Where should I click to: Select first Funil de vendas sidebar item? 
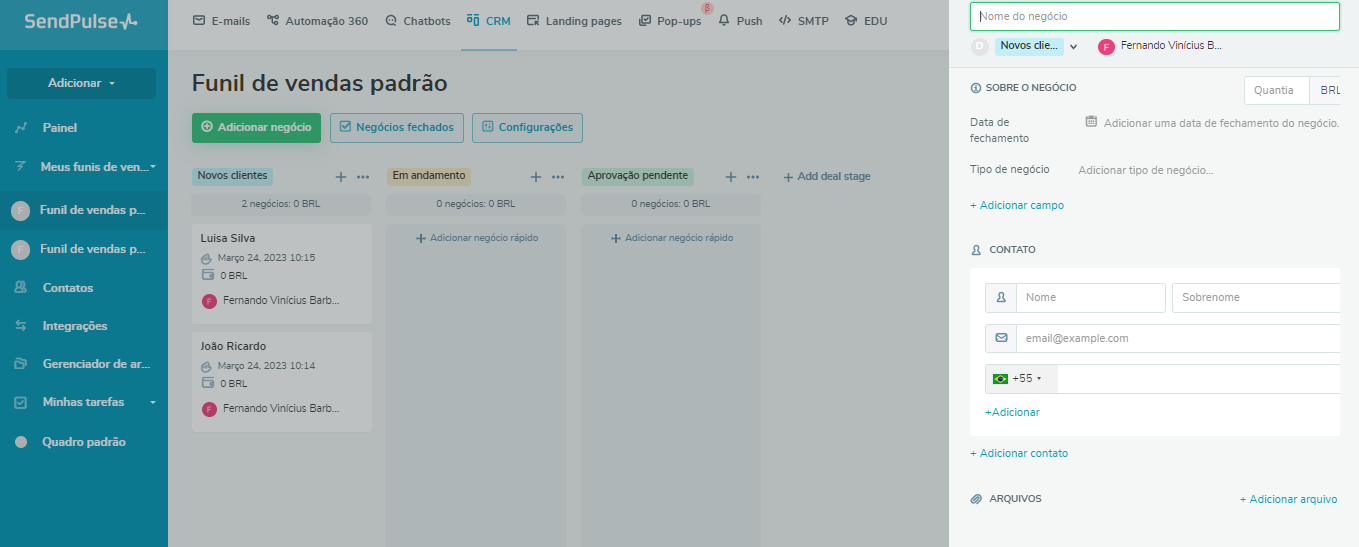coord(84,210)
